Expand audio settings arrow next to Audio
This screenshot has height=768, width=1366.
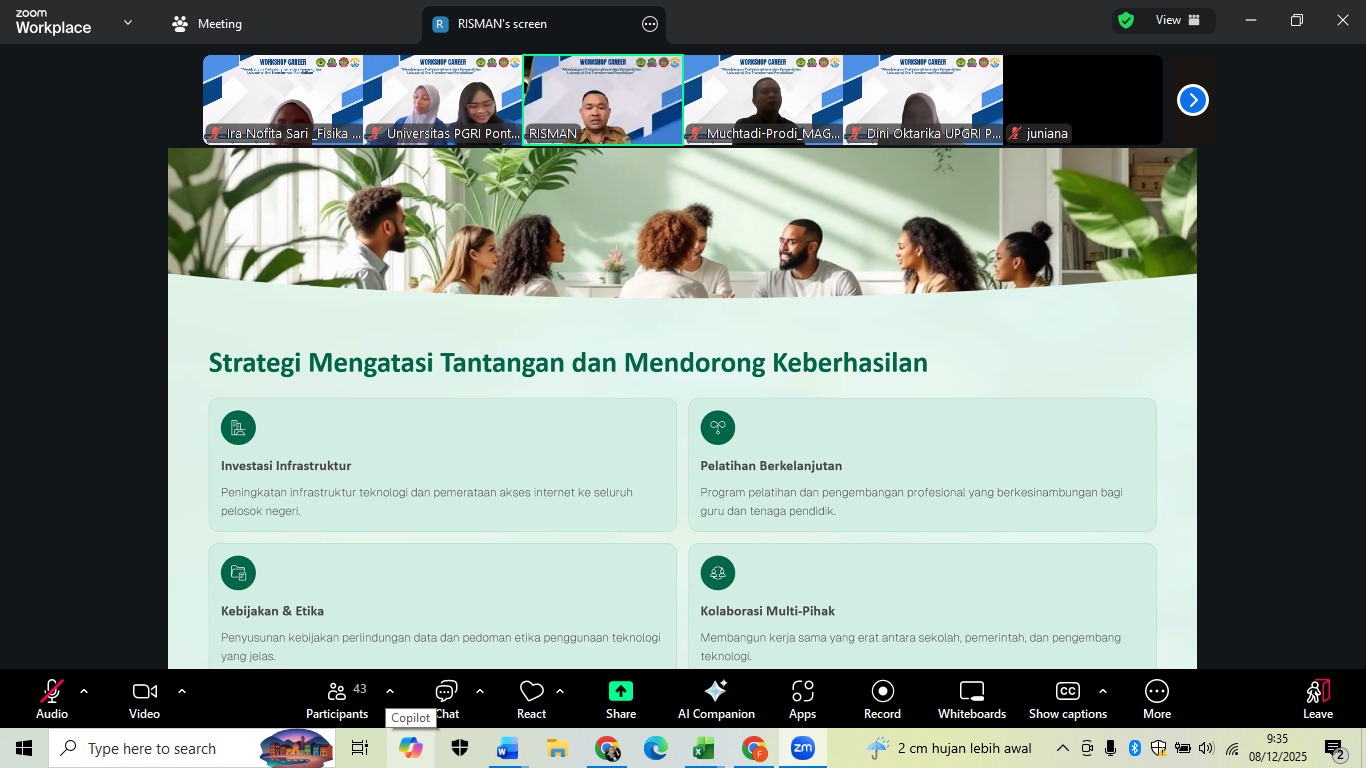pos(84,691)
